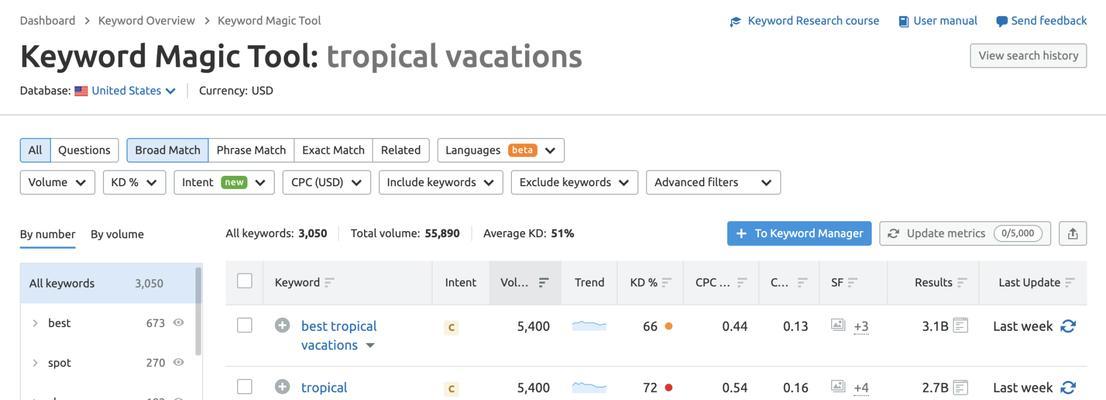Select the By volume tab
The image size is (1106, 400).
(x=117, y=234)
